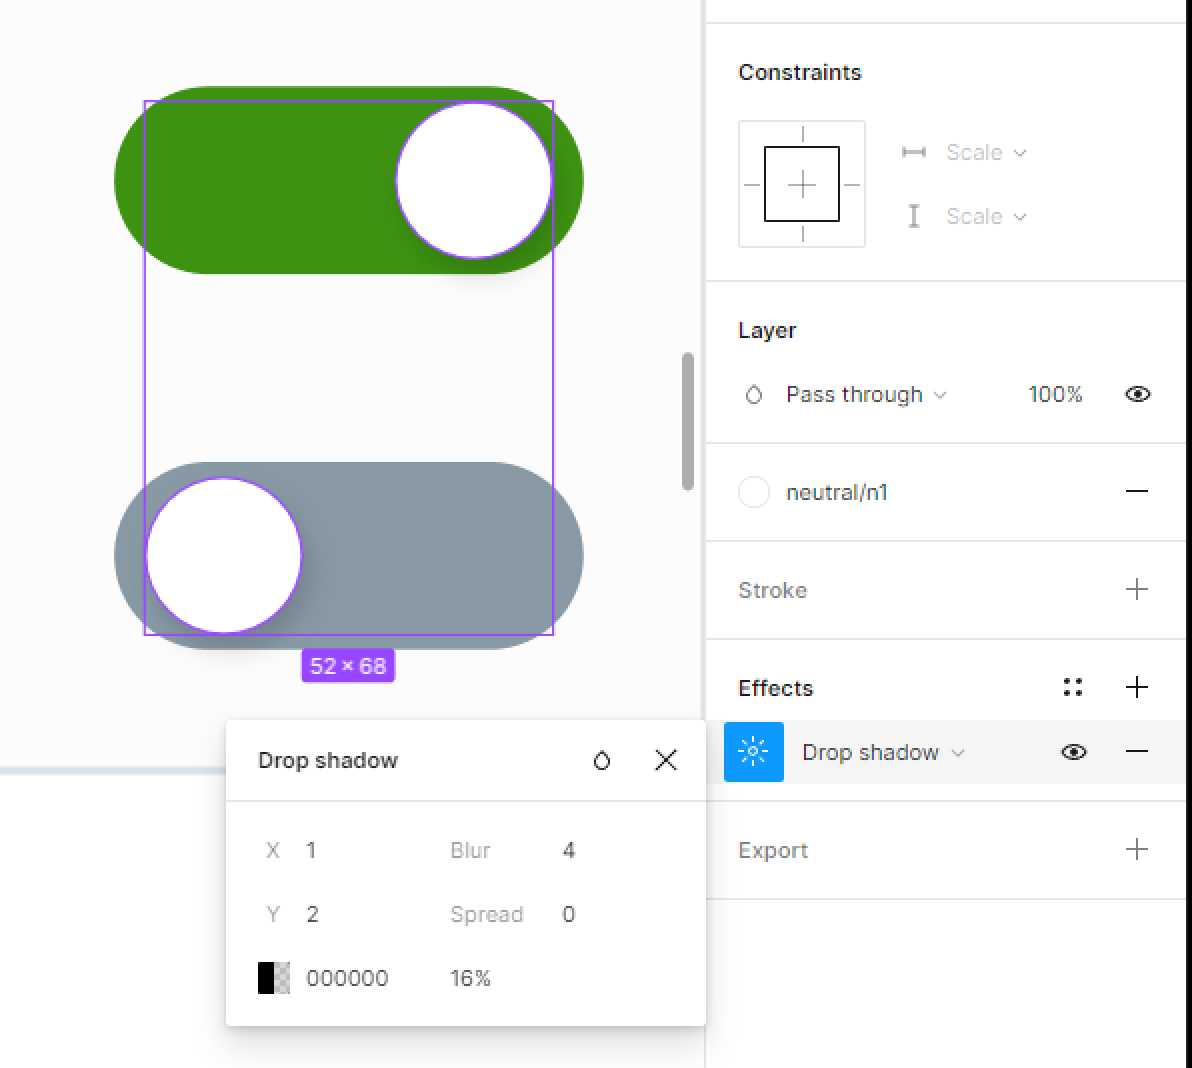Open effect styles four-dot icon
The image size is (1192, 1068).
(1073, 687)
